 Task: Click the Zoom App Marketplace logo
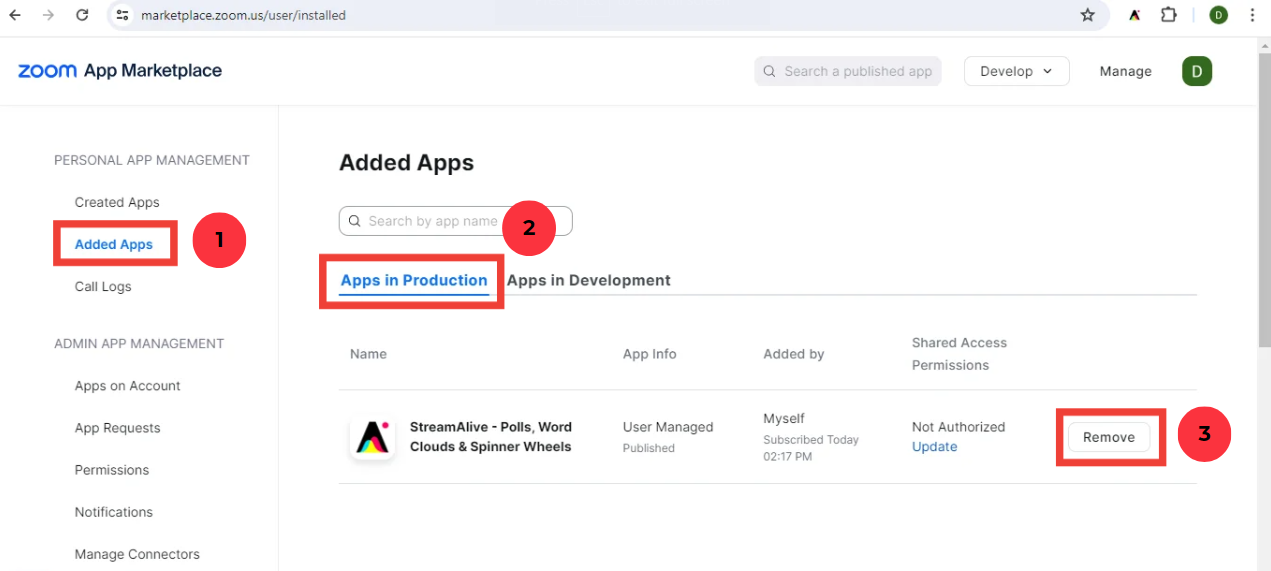120,71
